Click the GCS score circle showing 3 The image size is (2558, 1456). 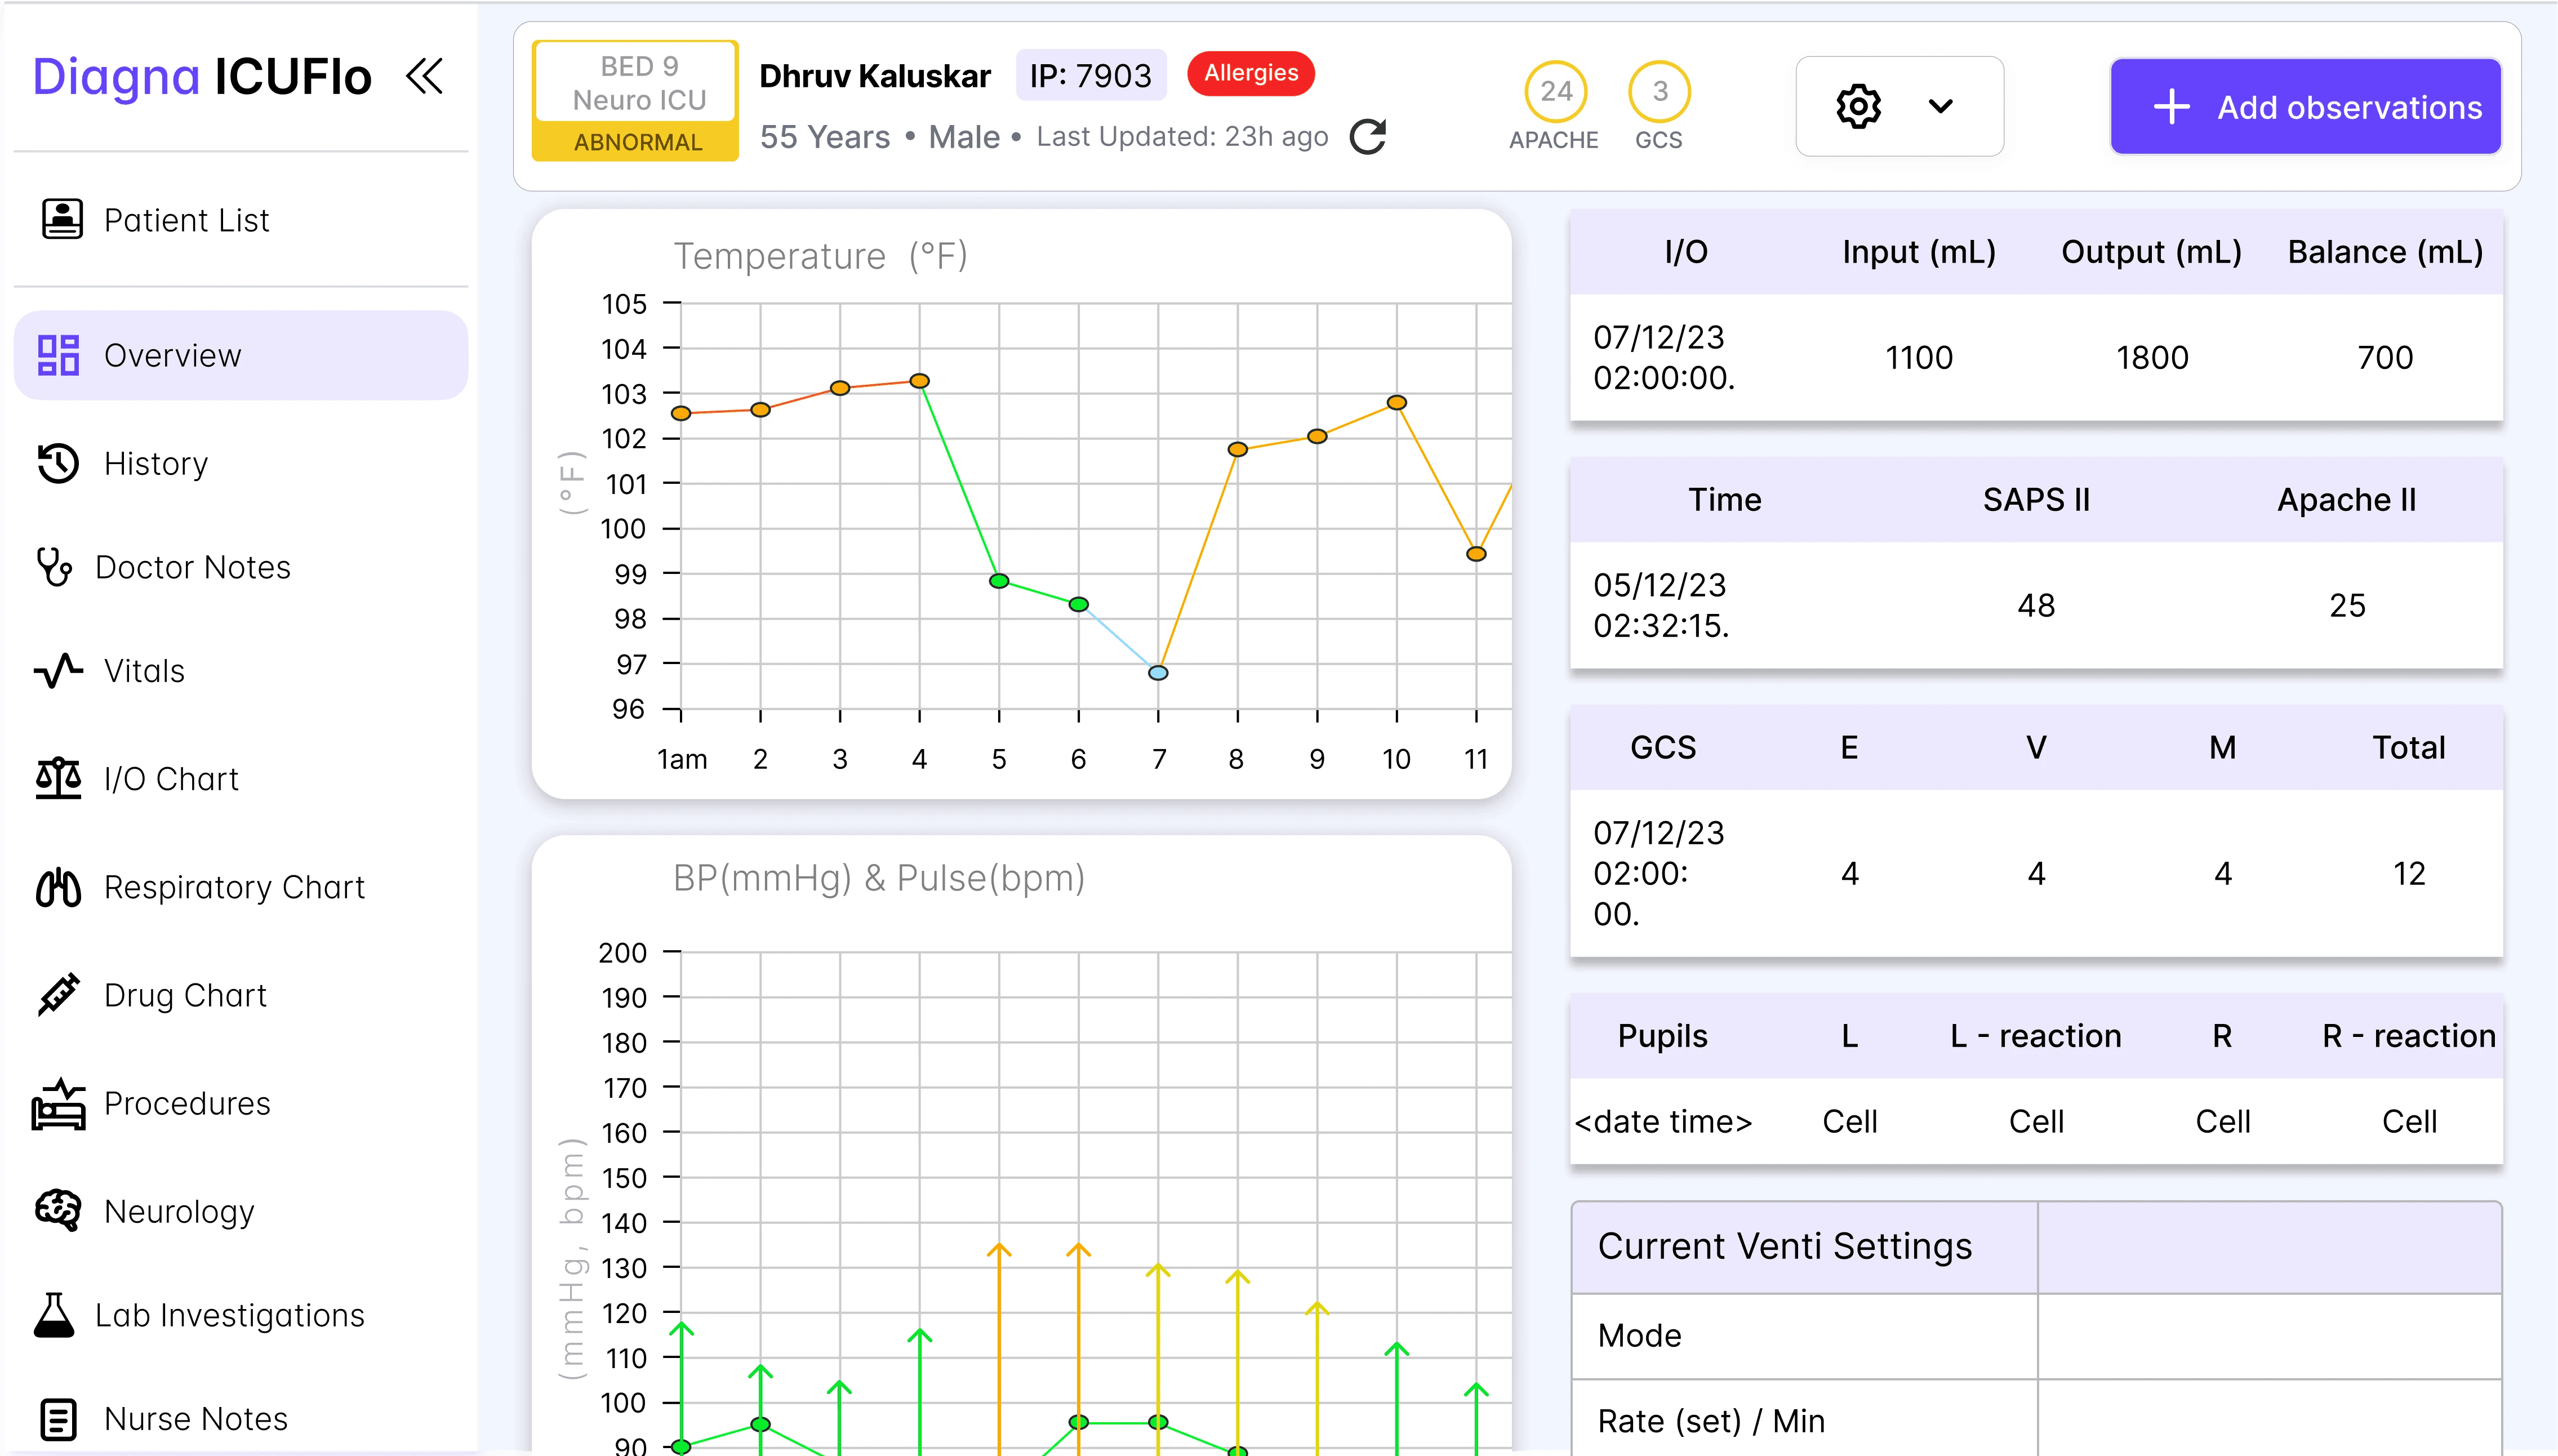click(1659, 91)
